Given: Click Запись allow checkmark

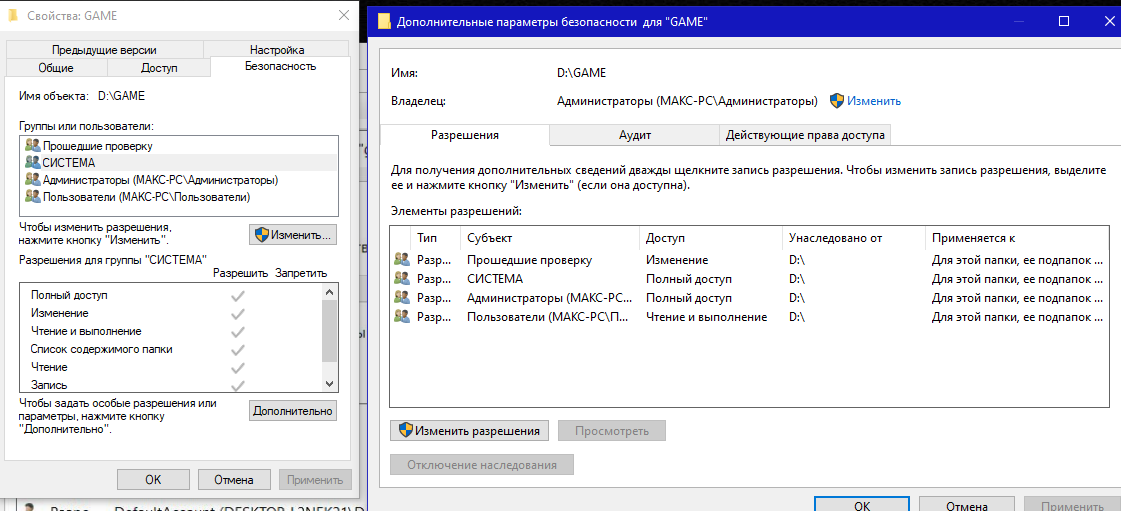Looking at the screenshot, I should [x=238, y=385].
